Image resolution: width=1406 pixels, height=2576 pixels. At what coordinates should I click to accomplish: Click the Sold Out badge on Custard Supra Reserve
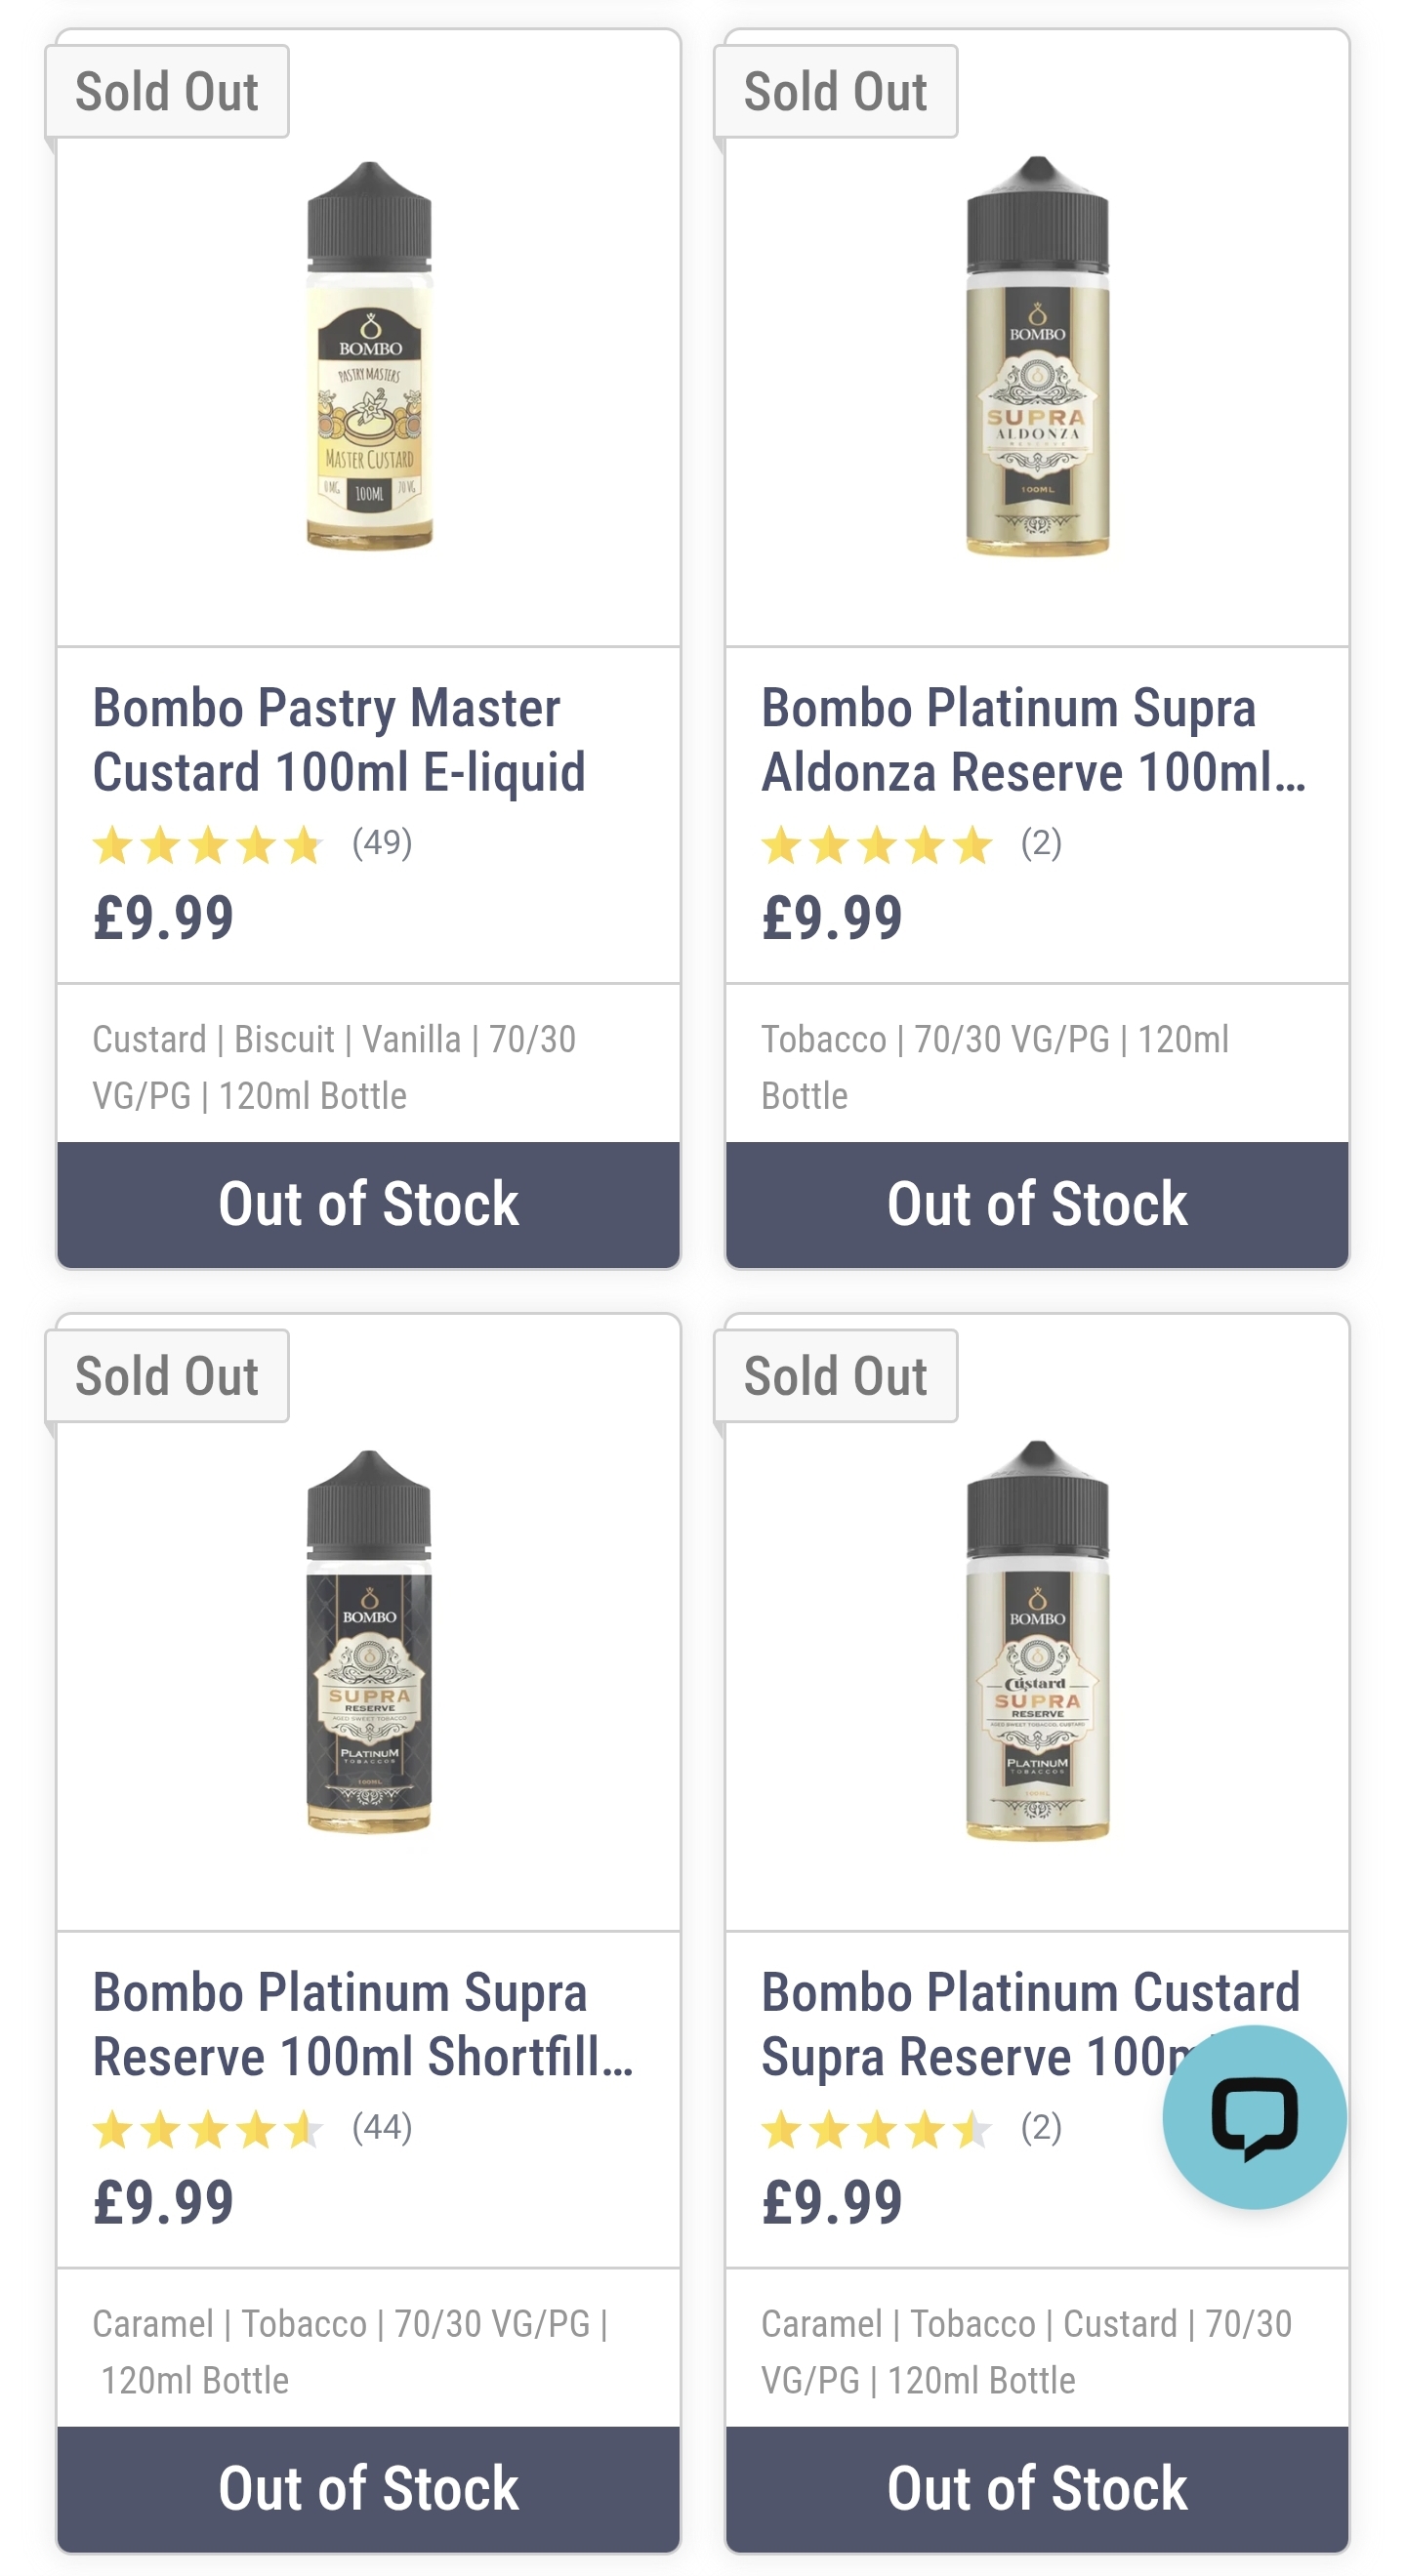point(836,1376)
